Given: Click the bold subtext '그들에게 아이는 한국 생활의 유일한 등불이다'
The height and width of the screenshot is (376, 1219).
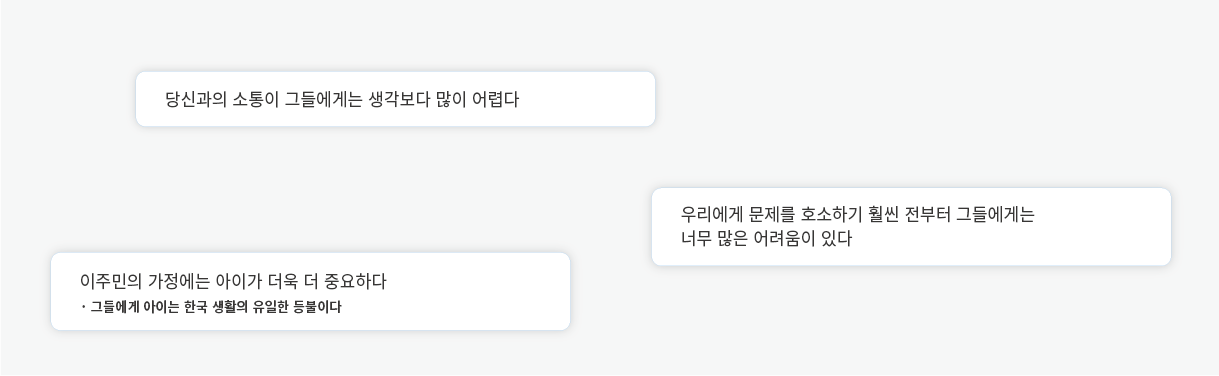Looking at the screenshot, I should click(215, 308).
